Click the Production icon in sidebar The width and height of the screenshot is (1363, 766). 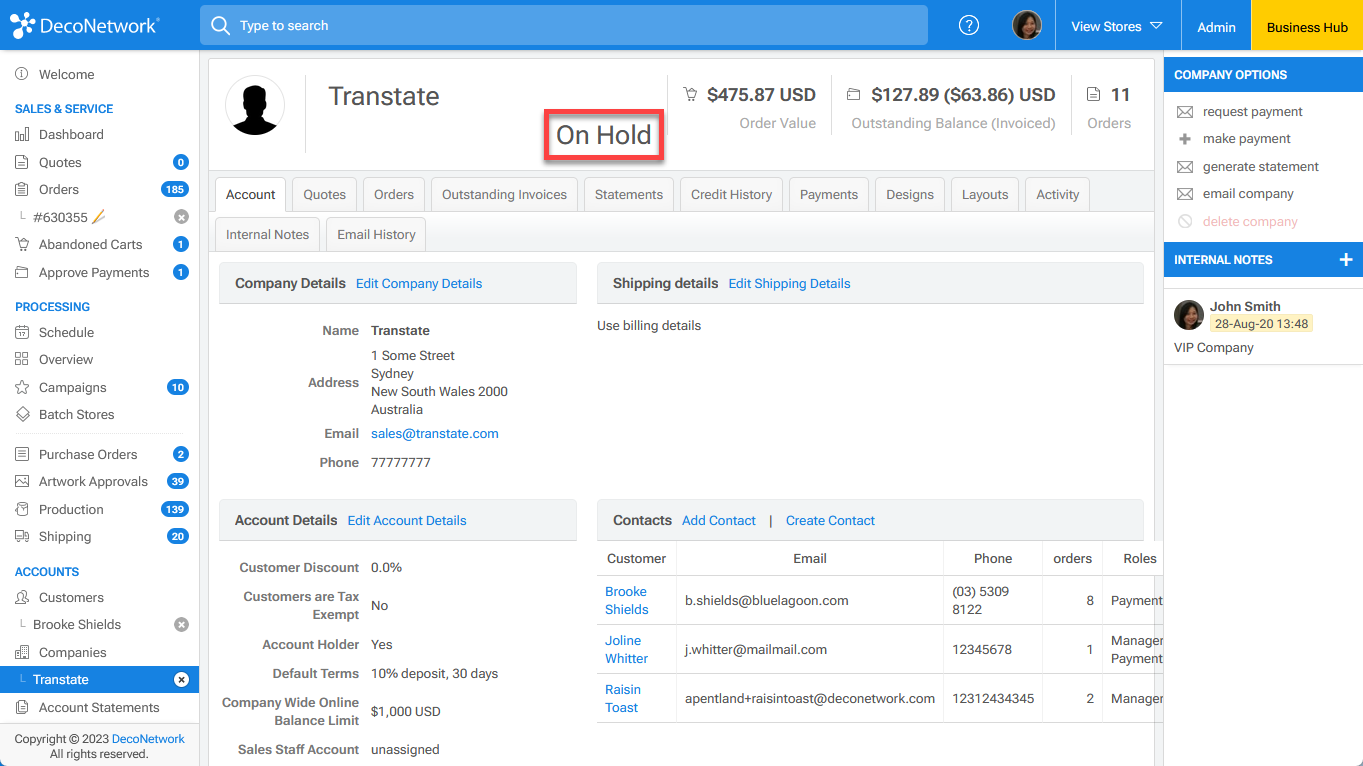pos(22,510)
